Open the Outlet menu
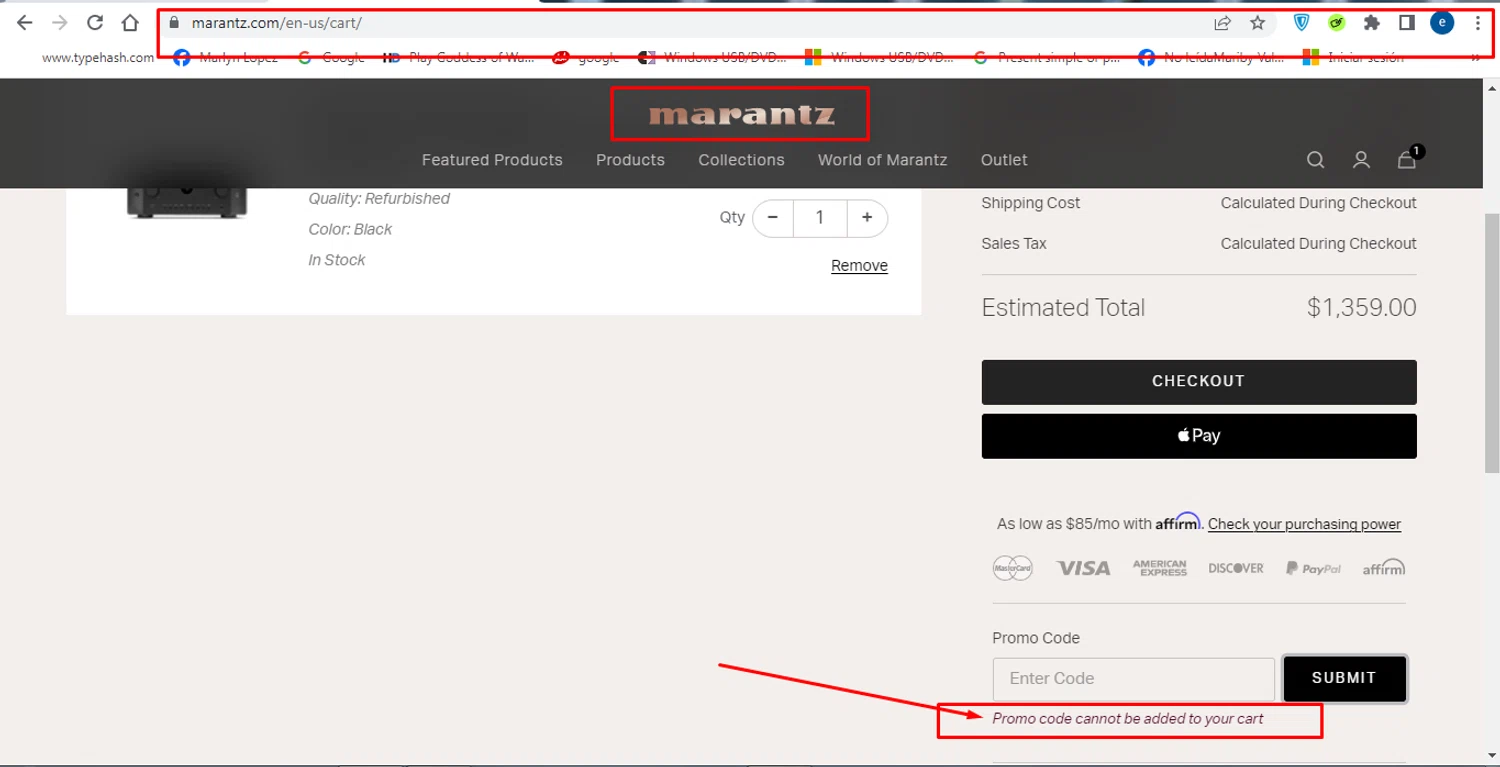Viewport: 1500px width, 767px height. click(x=1004, y=160)
